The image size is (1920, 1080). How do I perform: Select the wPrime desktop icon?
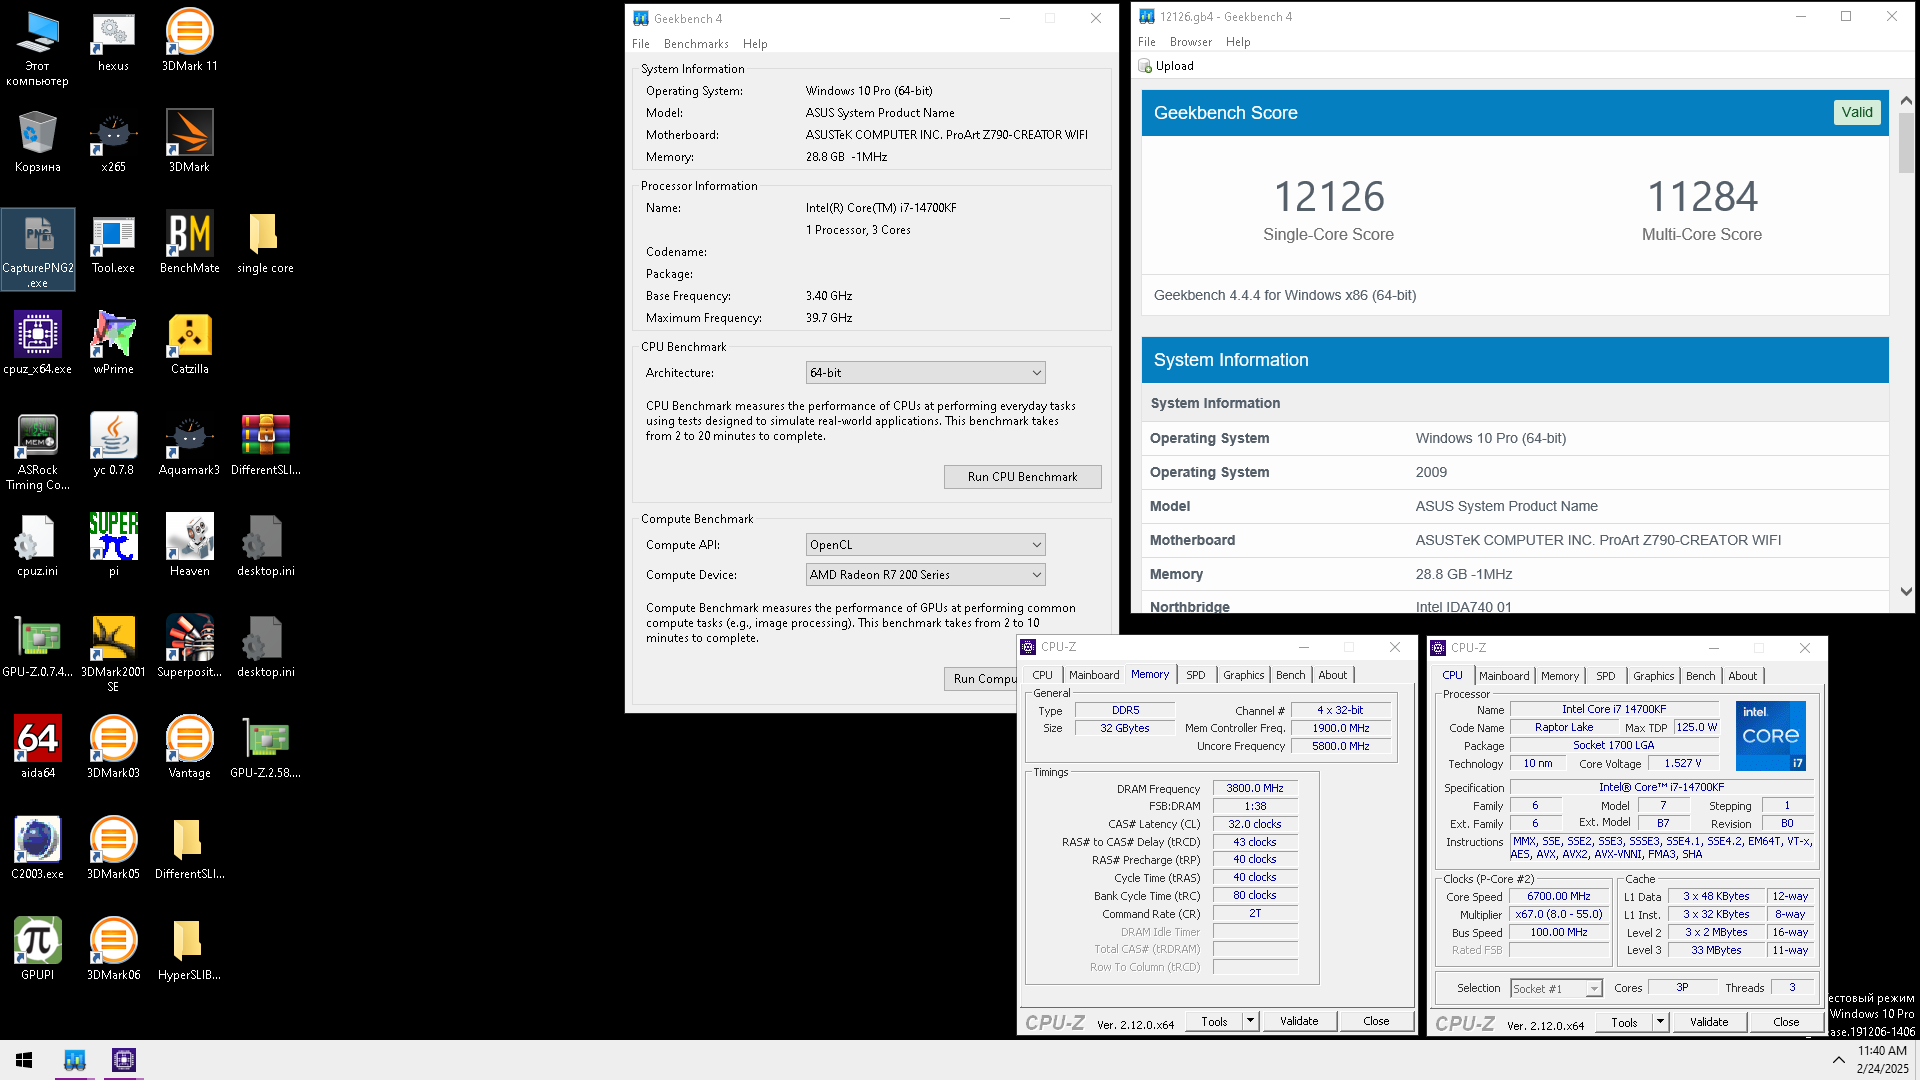coord(113,343)
